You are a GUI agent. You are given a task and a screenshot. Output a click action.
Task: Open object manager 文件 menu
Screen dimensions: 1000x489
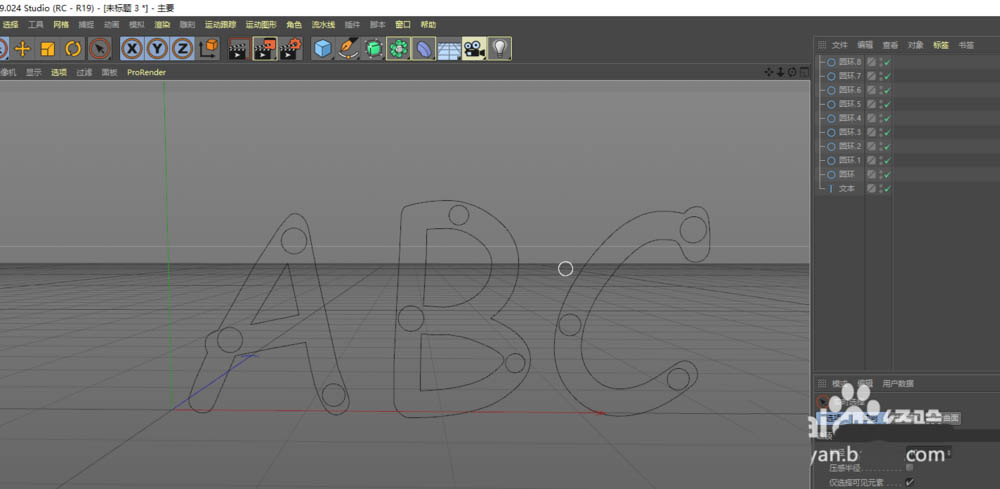(x=839, y=45)
